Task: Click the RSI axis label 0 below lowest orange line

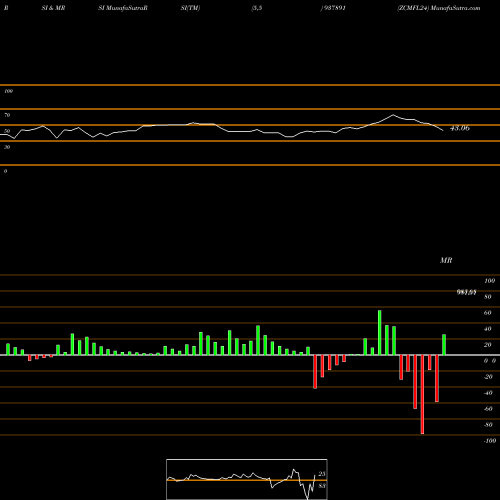Action: pyautogui.click(x=5, y=171)
